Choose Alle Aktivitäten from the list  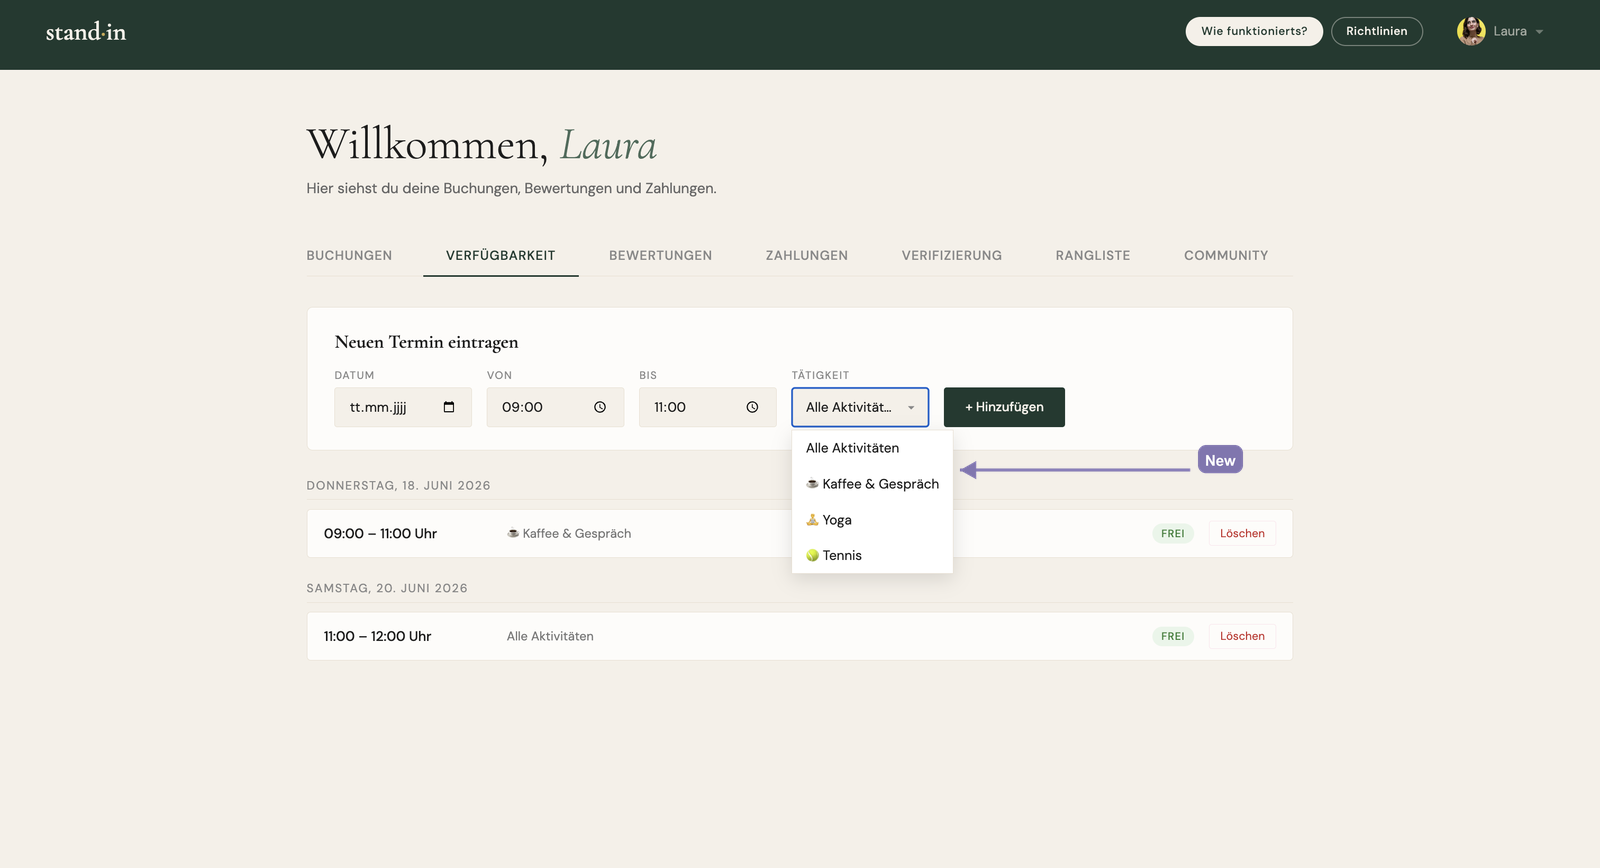click(x=872, y=448)
